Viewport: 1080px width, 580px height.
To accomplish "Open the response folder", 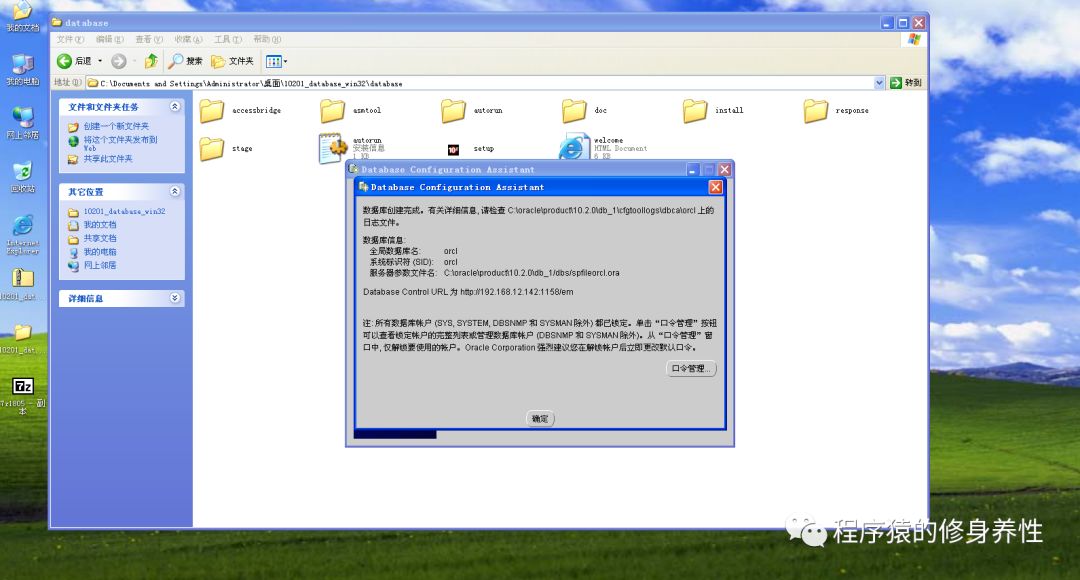I will [817, 109].
